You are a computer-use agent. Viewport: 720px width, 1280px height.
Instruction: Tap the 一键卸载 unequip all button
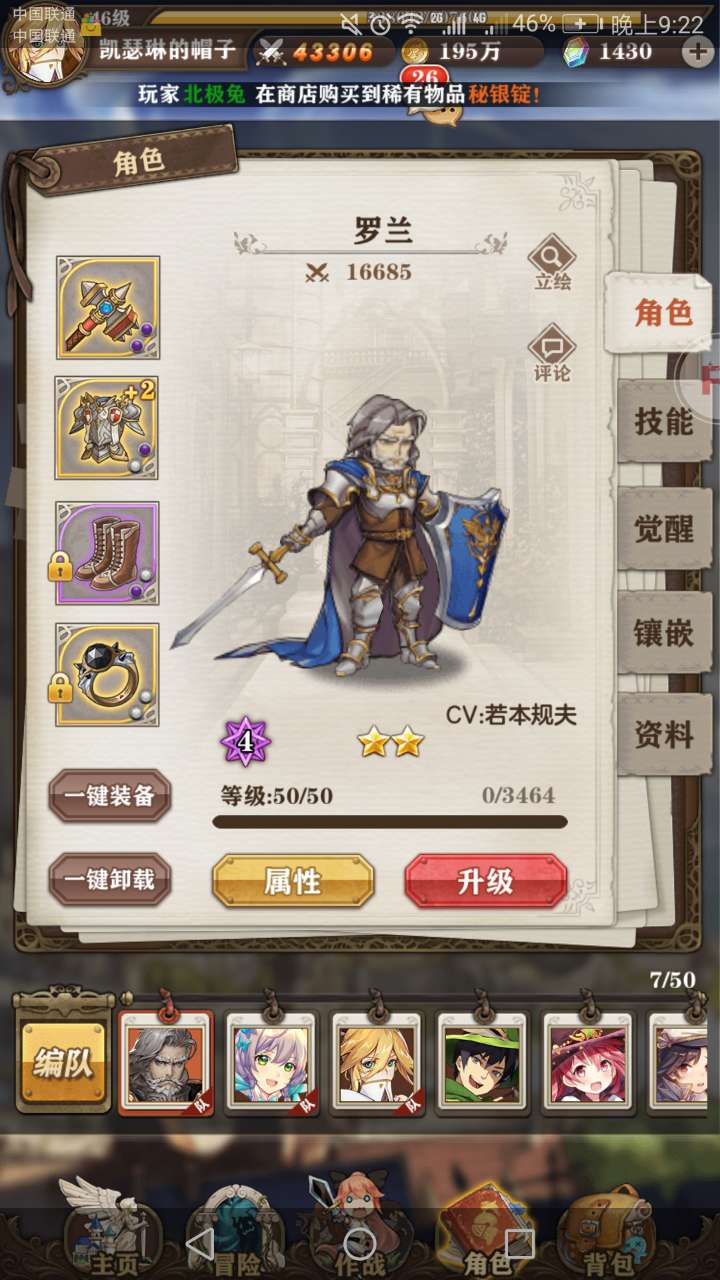pos(110,879)
